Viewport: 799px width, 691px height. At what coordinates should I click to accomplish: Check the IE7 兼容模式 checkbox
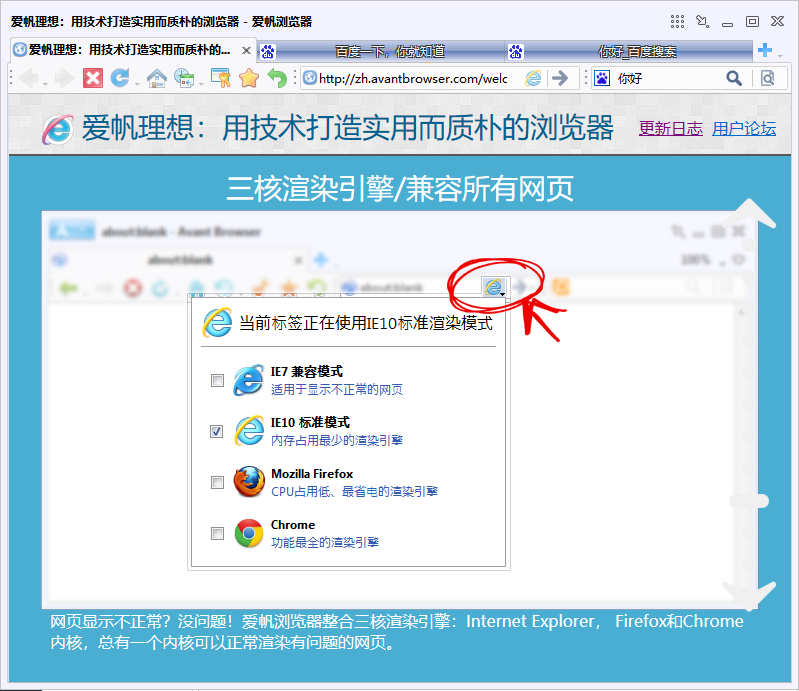coord(217,380)
